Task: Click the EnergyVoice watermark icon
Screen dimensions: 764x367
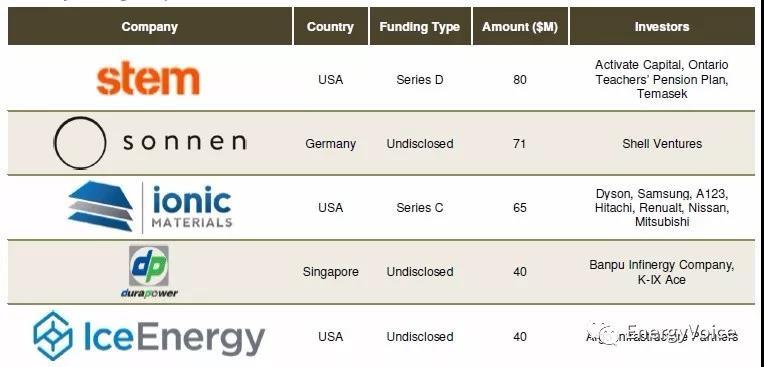Action: [606, 334]
